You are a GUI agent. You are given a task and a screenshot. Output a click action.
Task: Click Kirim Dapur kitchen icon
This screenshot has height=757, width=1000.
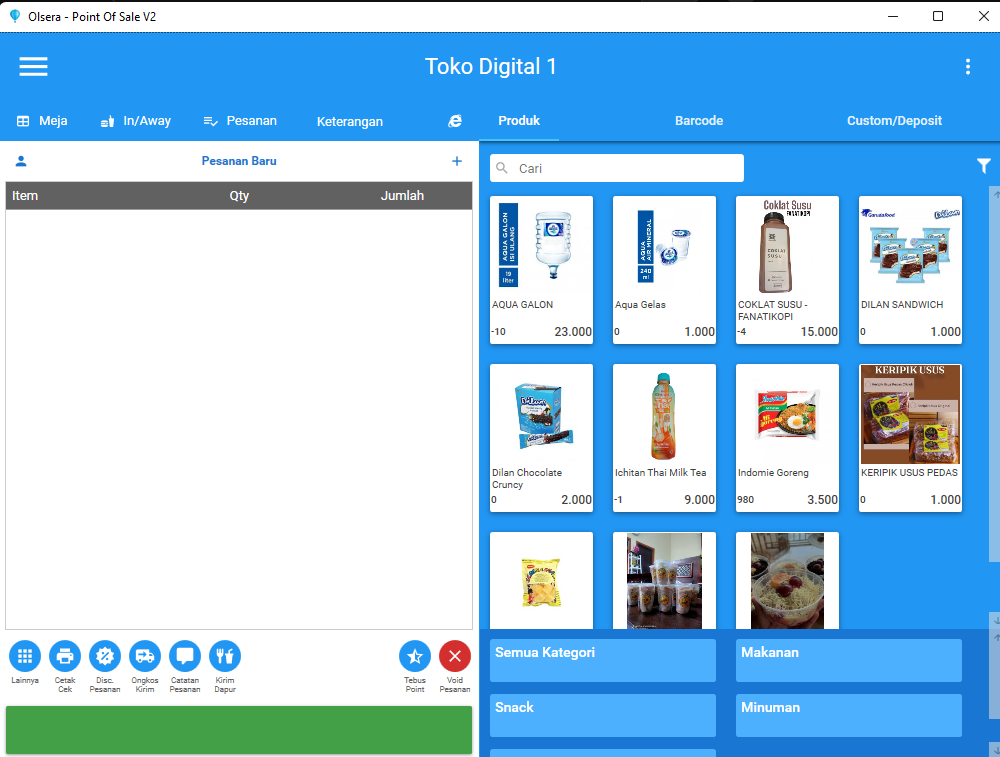tap(224, 656)
